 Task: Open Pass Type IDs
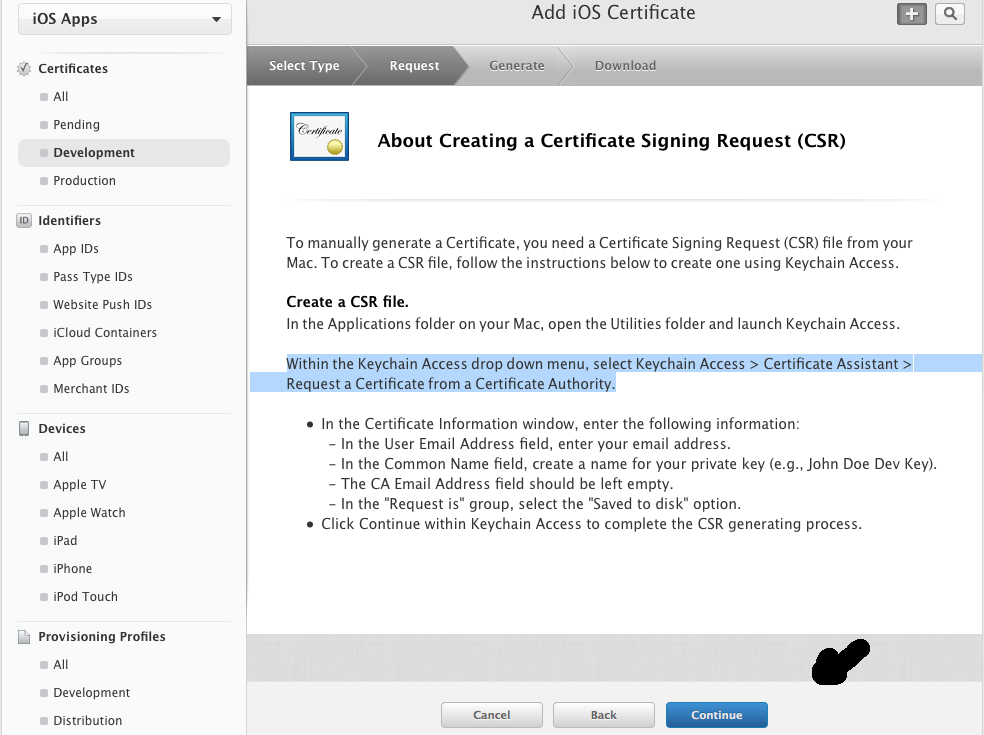pos(93,277)
